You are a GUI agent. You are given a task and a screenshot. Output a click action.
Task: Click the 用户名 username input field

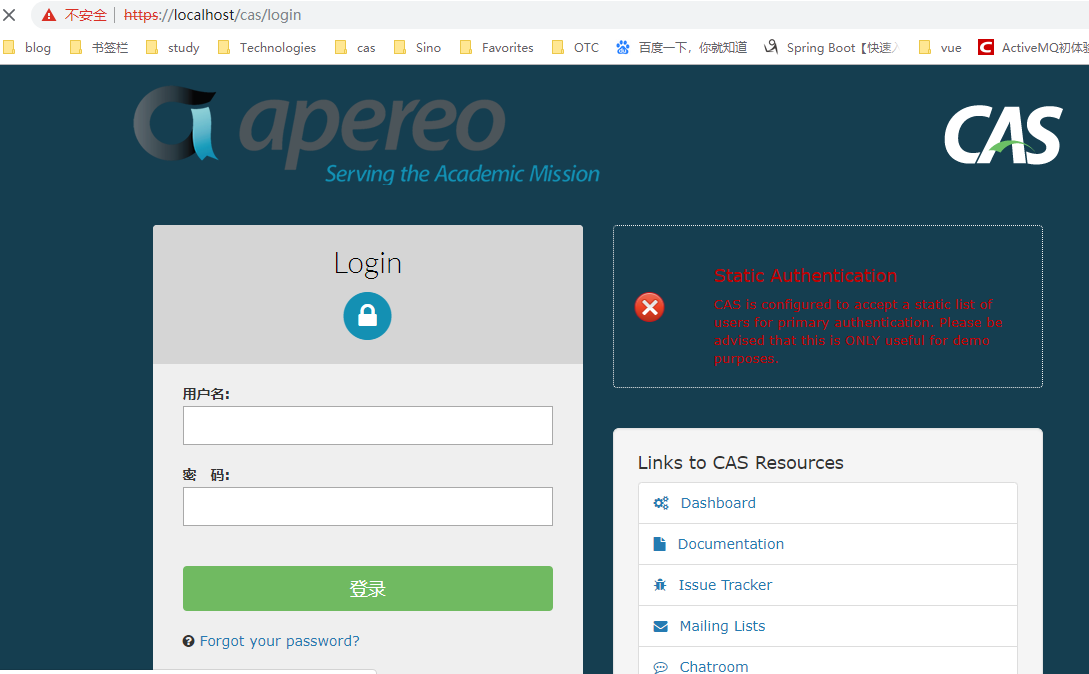point(367,425)
